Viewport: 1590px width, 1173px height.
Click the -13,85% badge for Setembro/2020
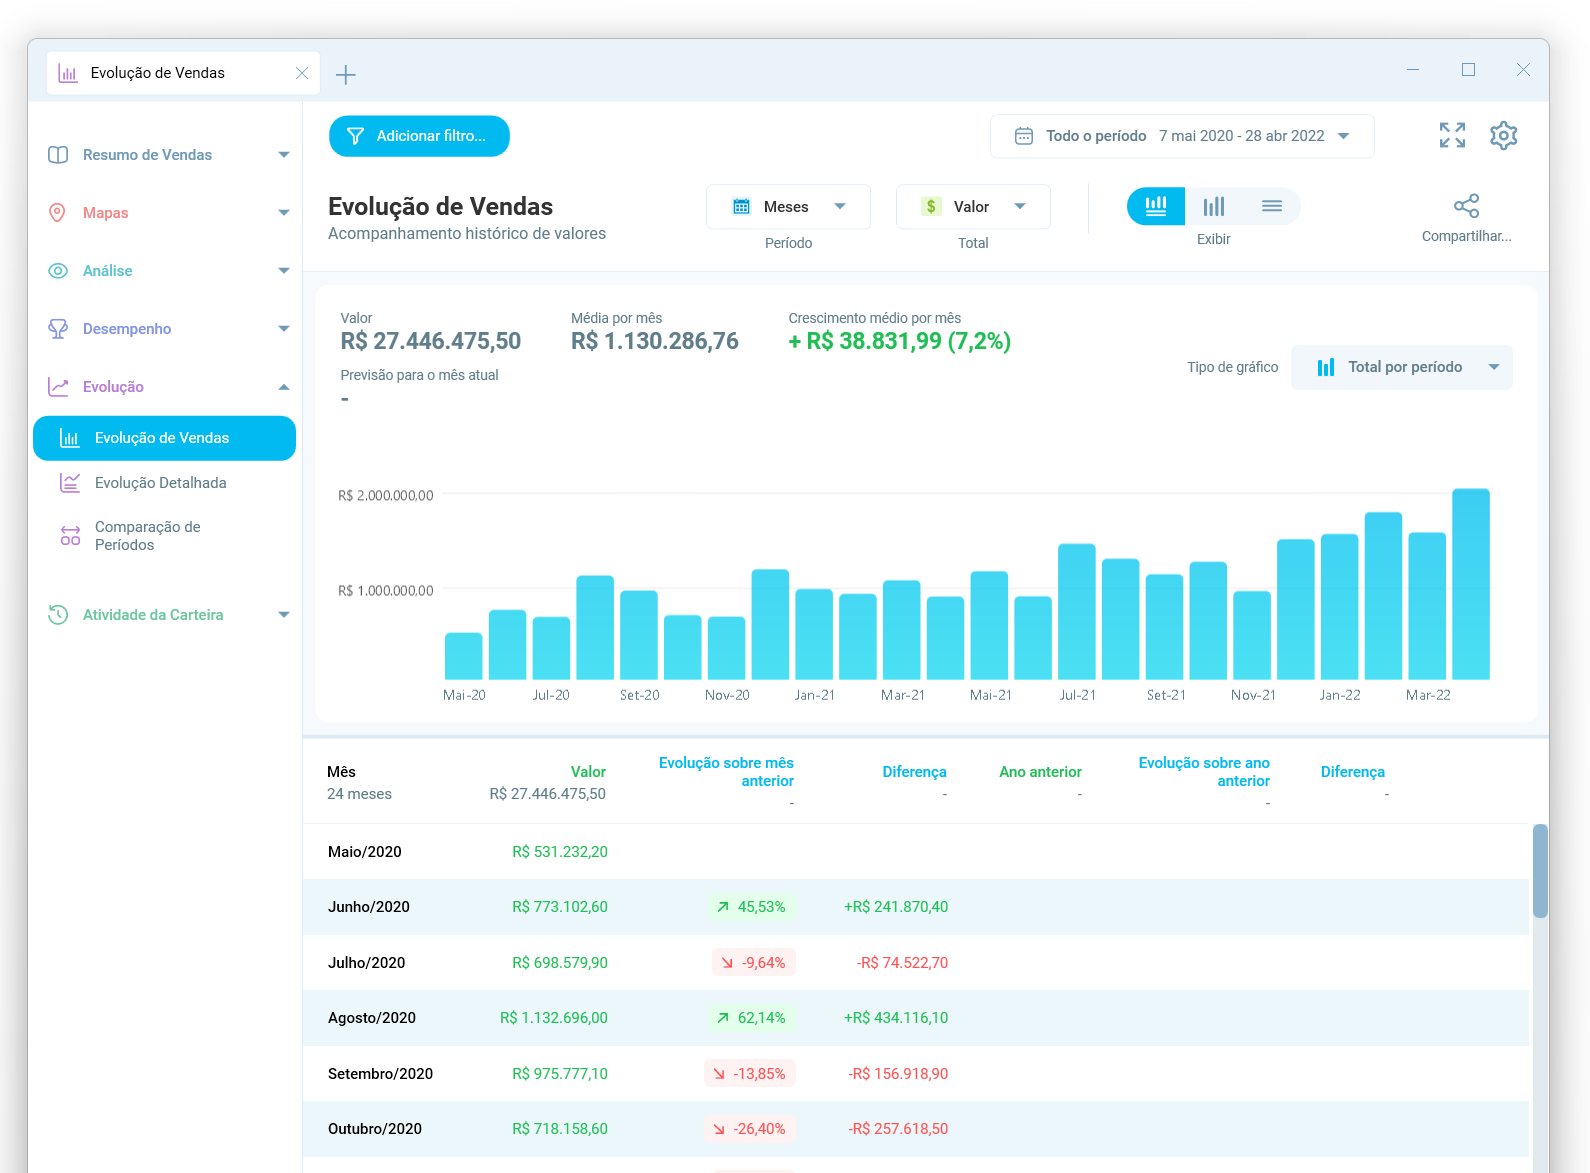point(749,1074)
